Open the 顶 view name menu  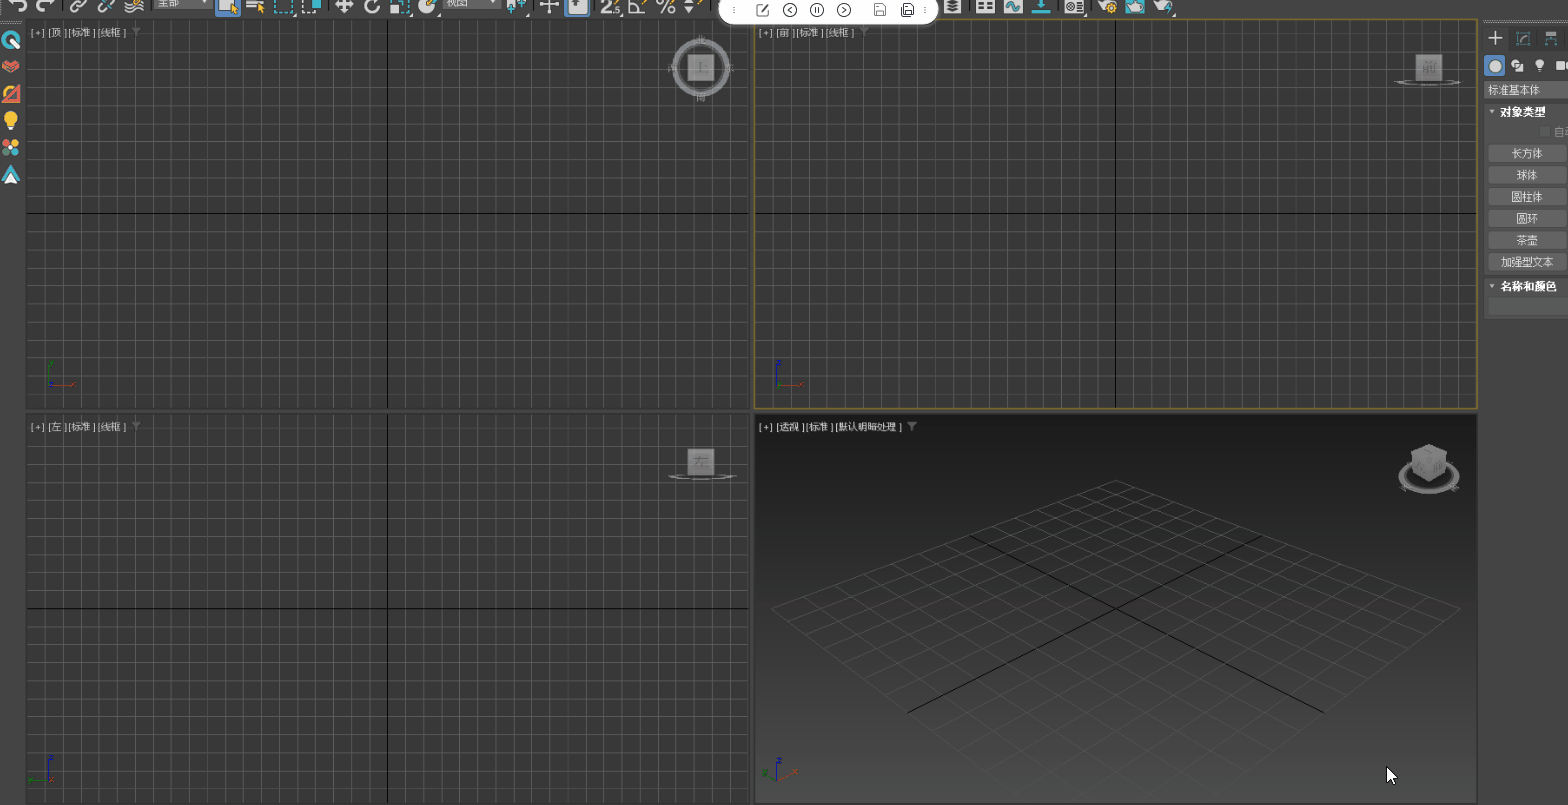(56, 33)
